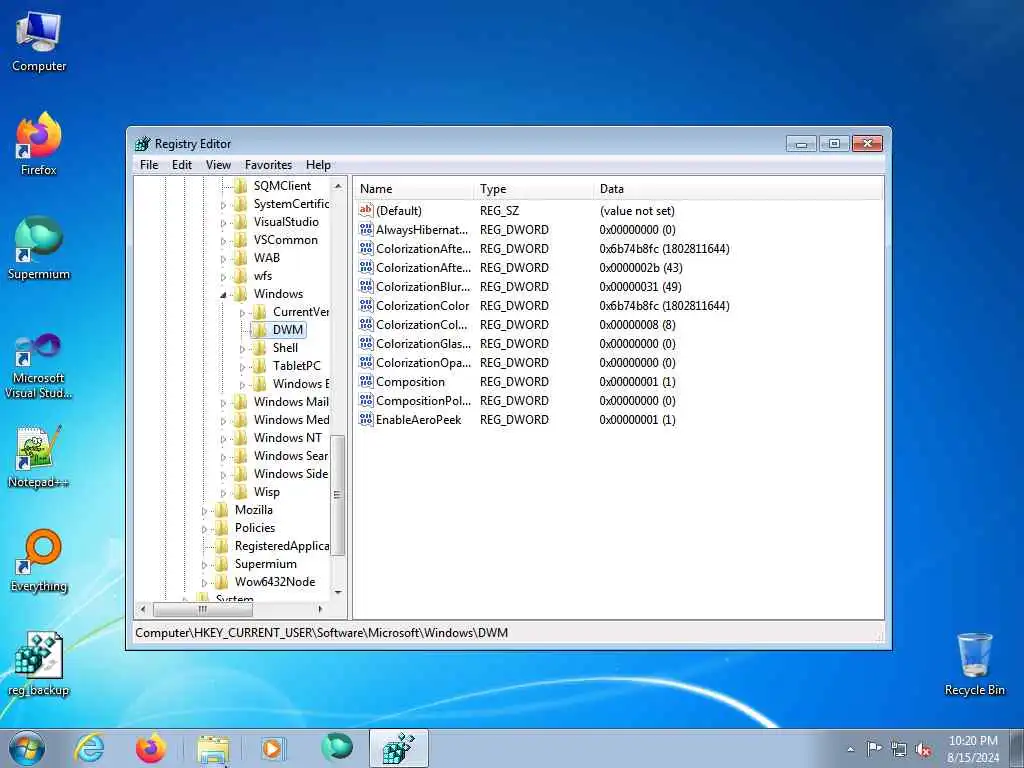The height and width of the screenshot is (768, 1024).
Task: Select the Windows Mail key
Action: pyautogui.click(x=291, y=402)
